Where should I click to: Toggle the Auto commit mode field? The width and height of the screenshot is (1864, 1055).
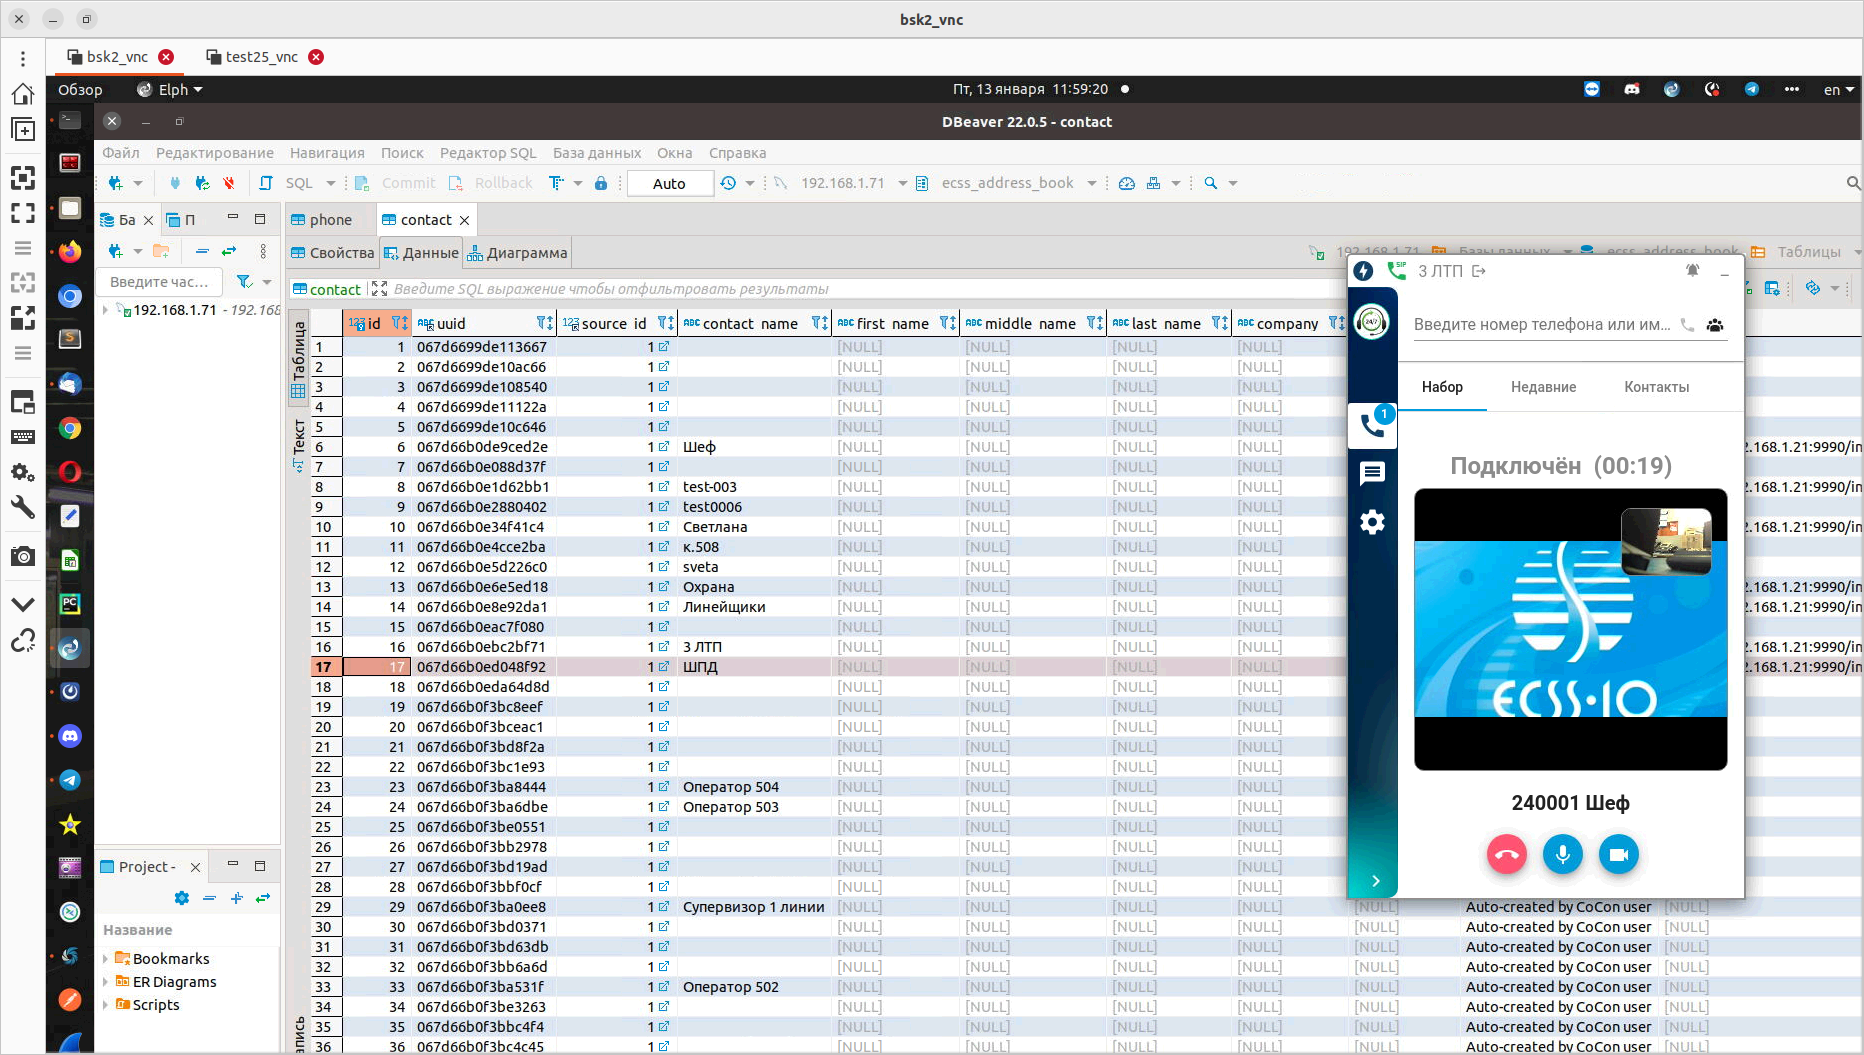coord(669,183)
